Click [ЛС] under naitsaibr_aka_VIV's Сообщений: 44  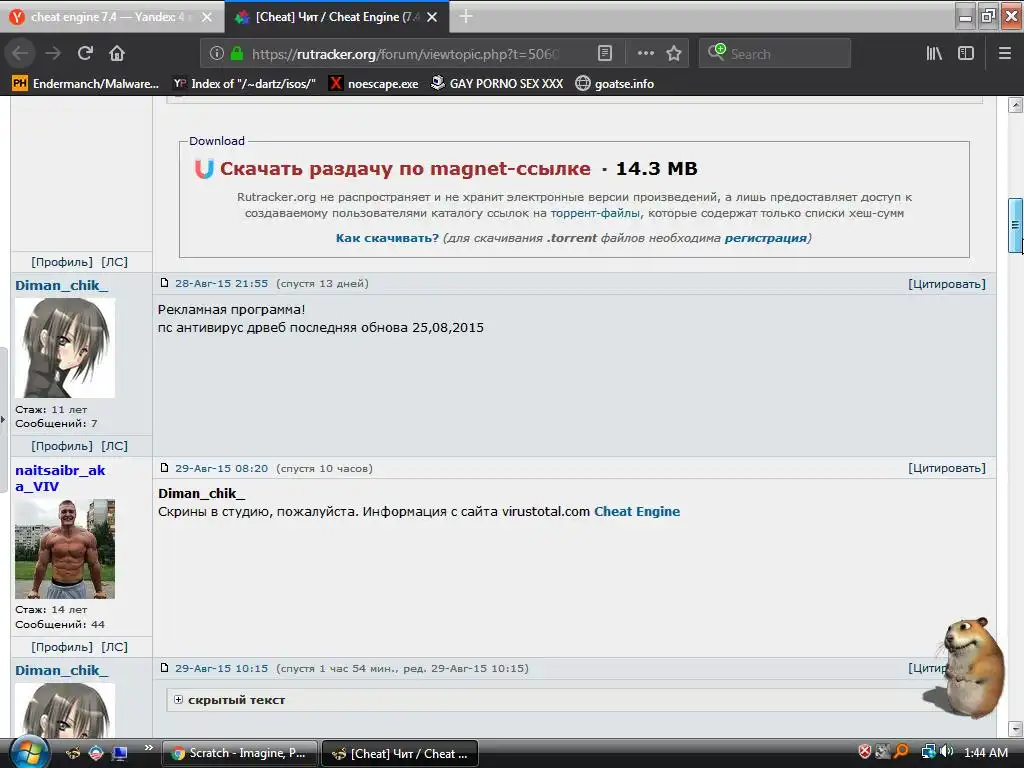[x=114, y=647]
